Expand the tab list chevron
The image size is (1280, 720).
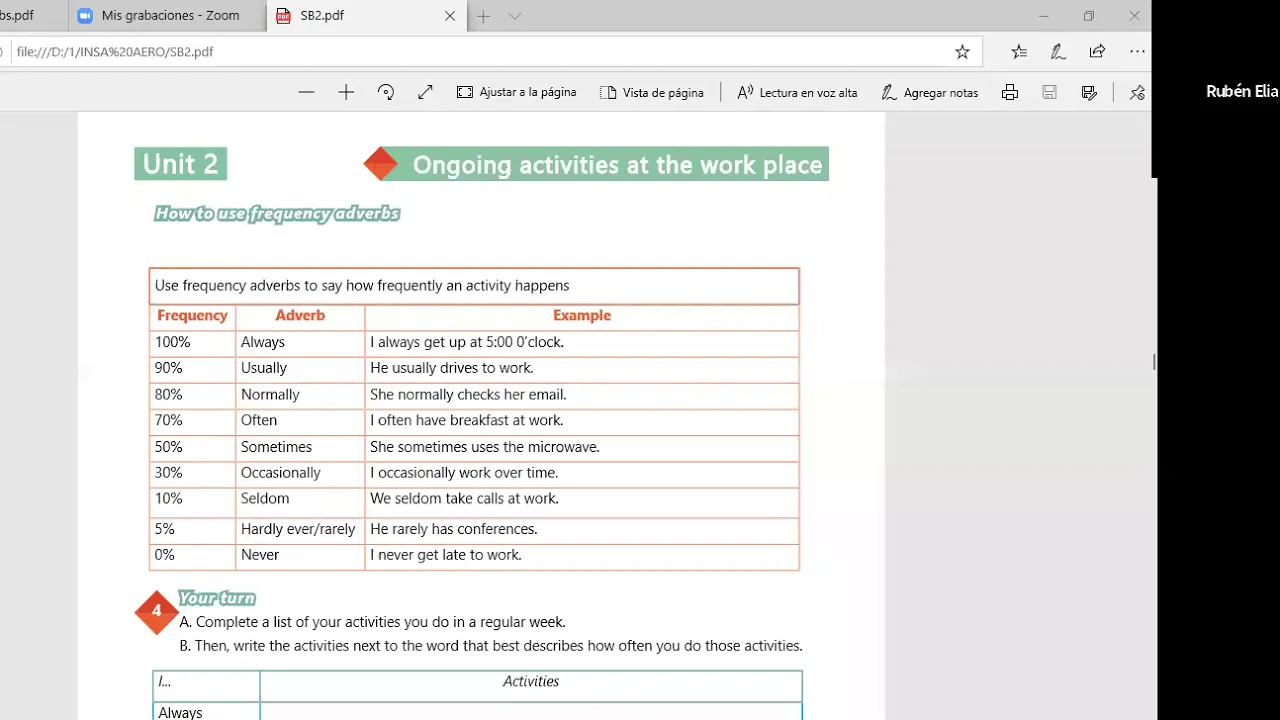click(x=514, y=16)
